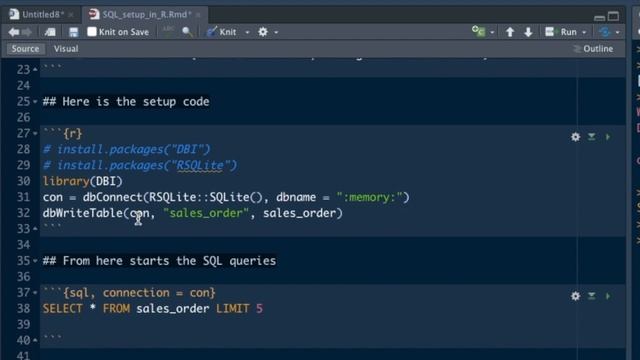Viewport: 640px width, 360px height.
Task: Enable Knit on Save checkbox
Action: 92,31
